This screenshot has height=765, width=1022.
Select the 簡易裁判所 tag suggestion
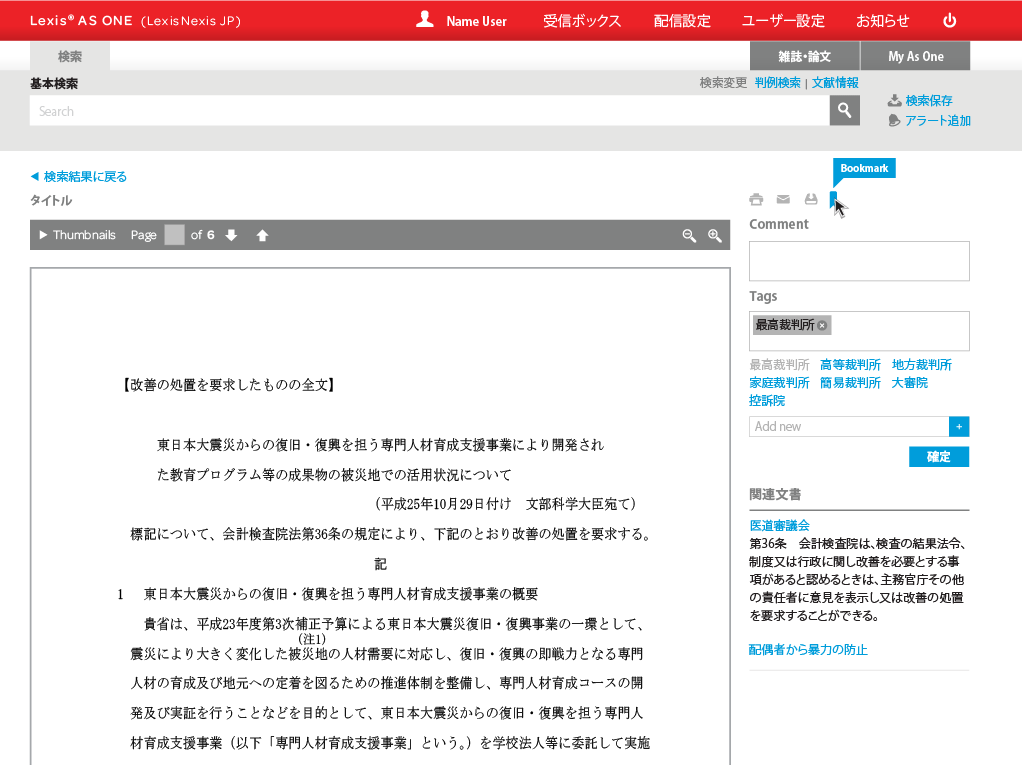[850, 382]
